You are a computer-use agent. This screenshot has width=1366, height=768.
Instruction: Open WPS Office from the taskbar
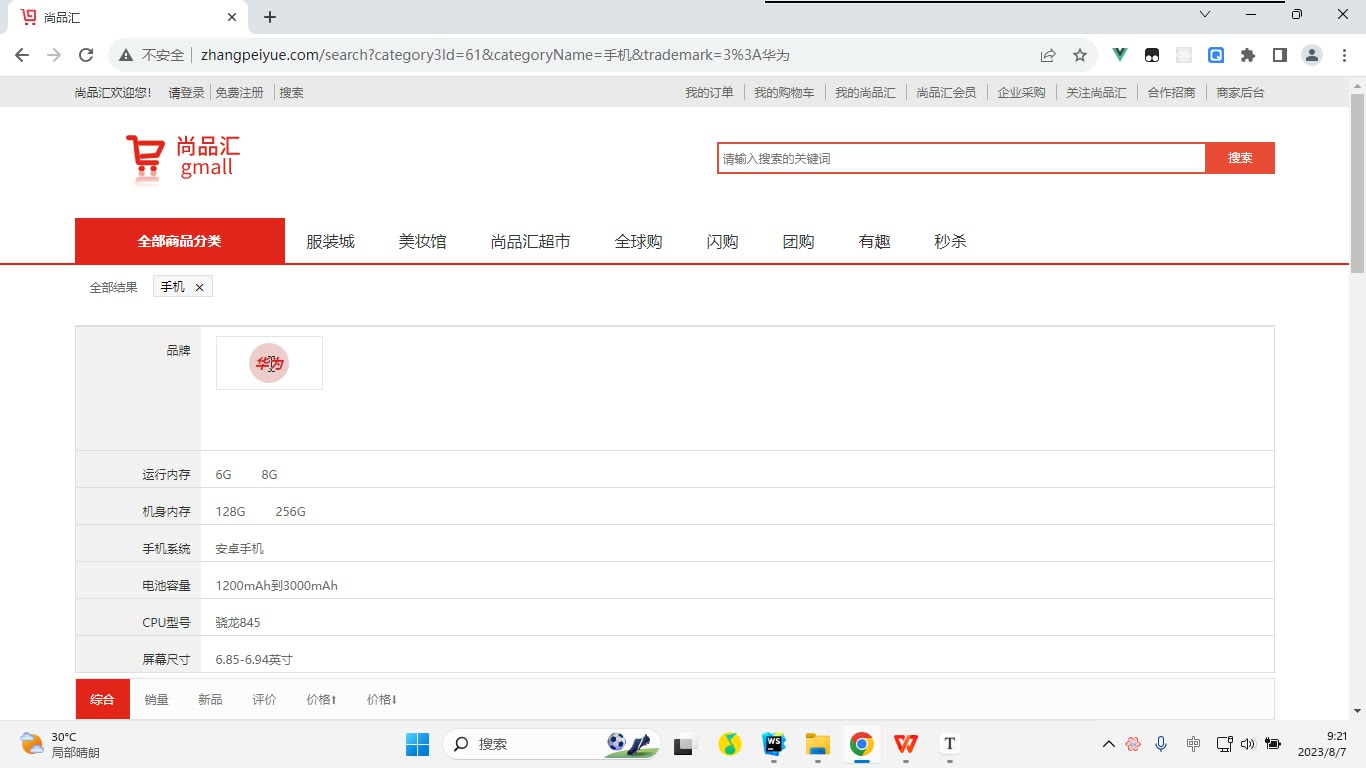906,744
